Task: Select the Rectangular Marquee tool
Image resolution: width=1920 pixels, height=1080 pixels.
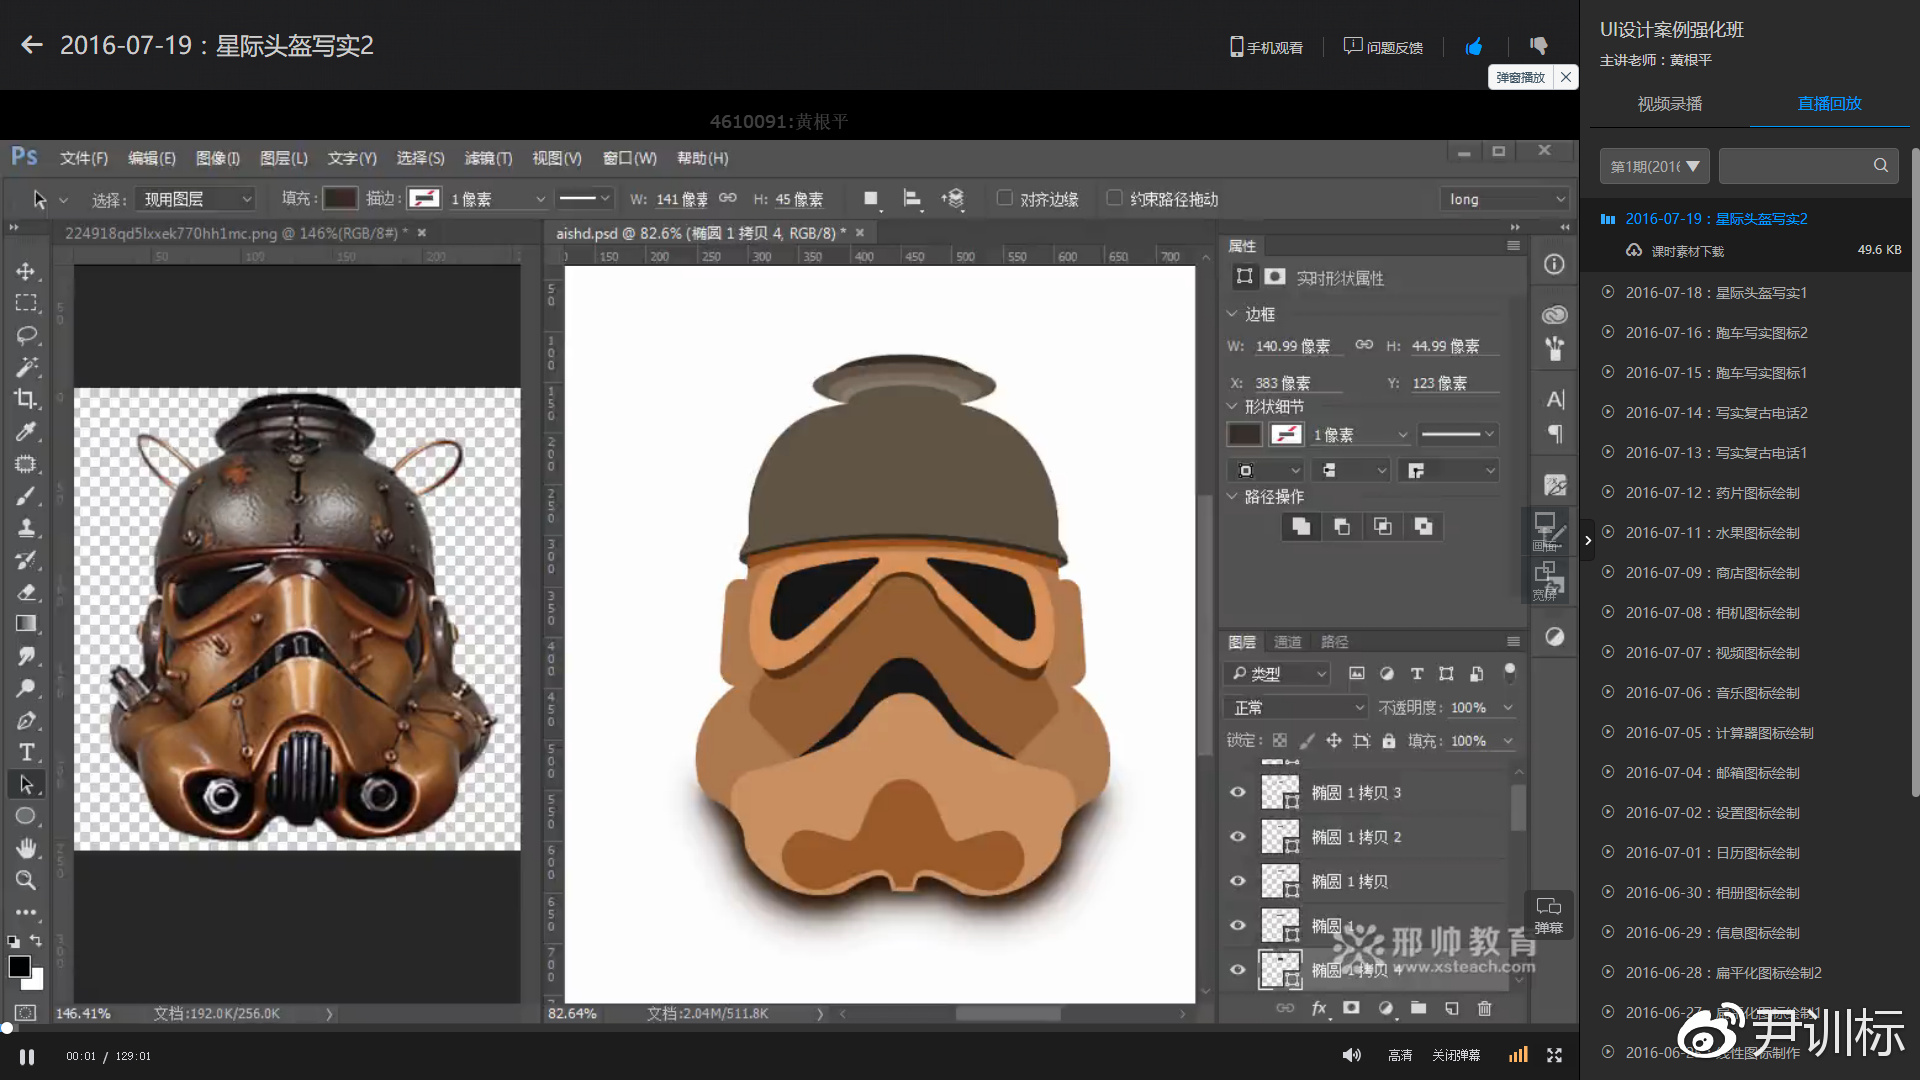Action: tap(26, 303)
